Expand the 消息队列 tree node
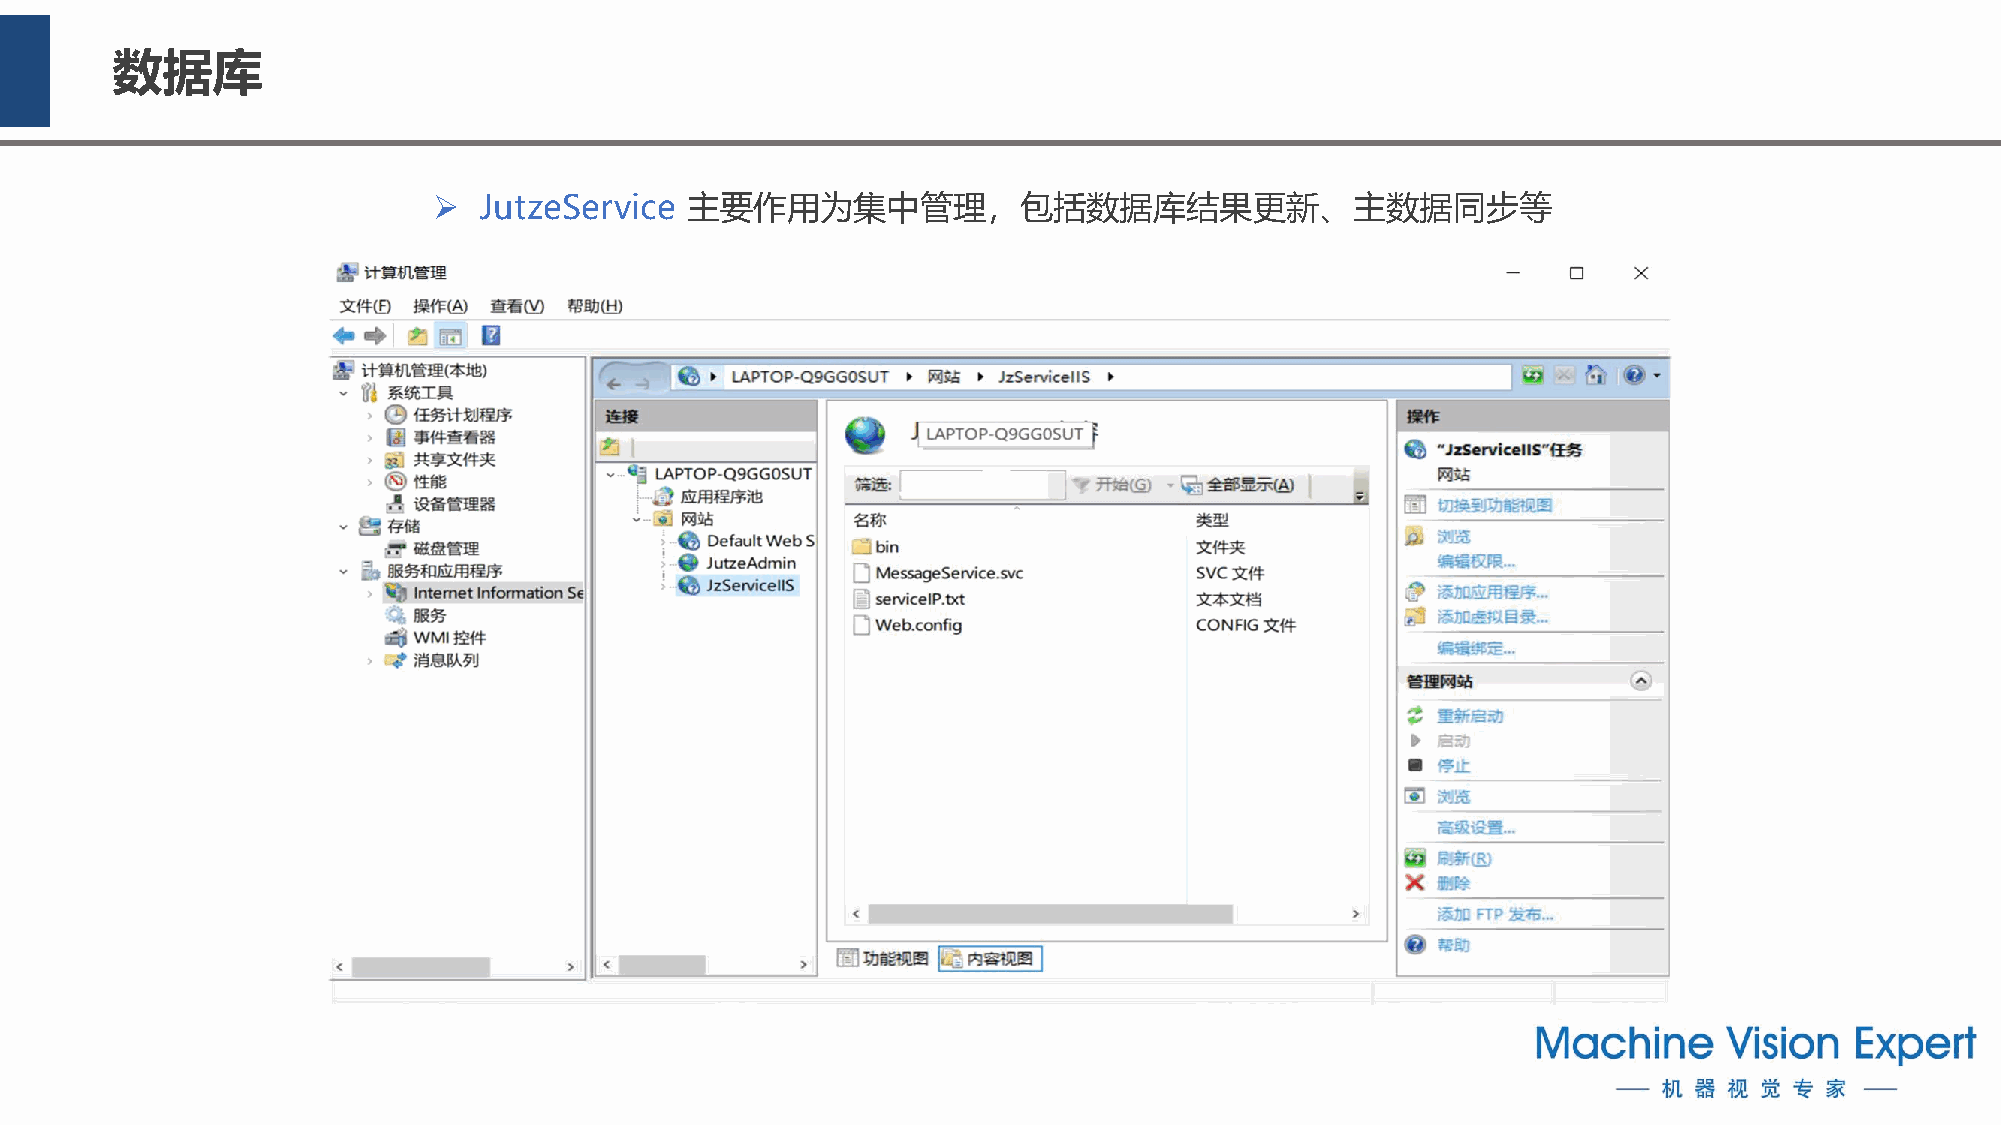 click(x=369, y=661)
